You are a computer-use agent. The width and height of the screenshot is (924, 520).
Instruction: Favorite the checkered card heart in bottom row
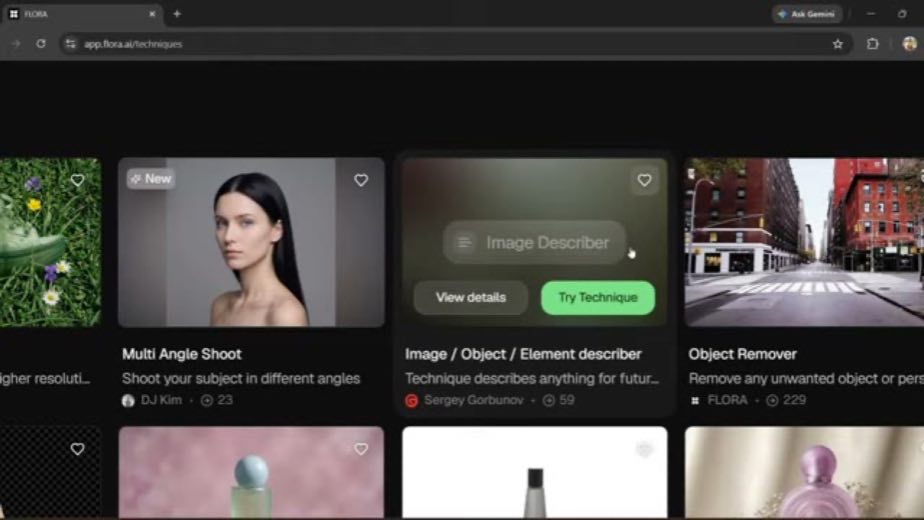(x=77, y=449)
